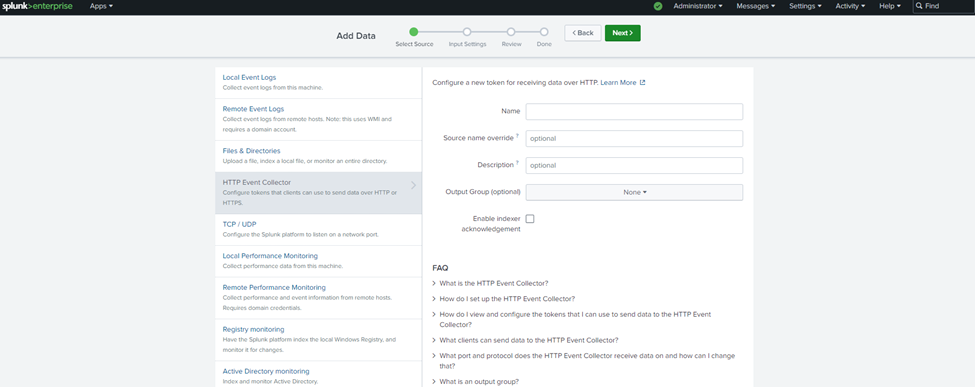Open the Help menu

[x=890, y=6]
